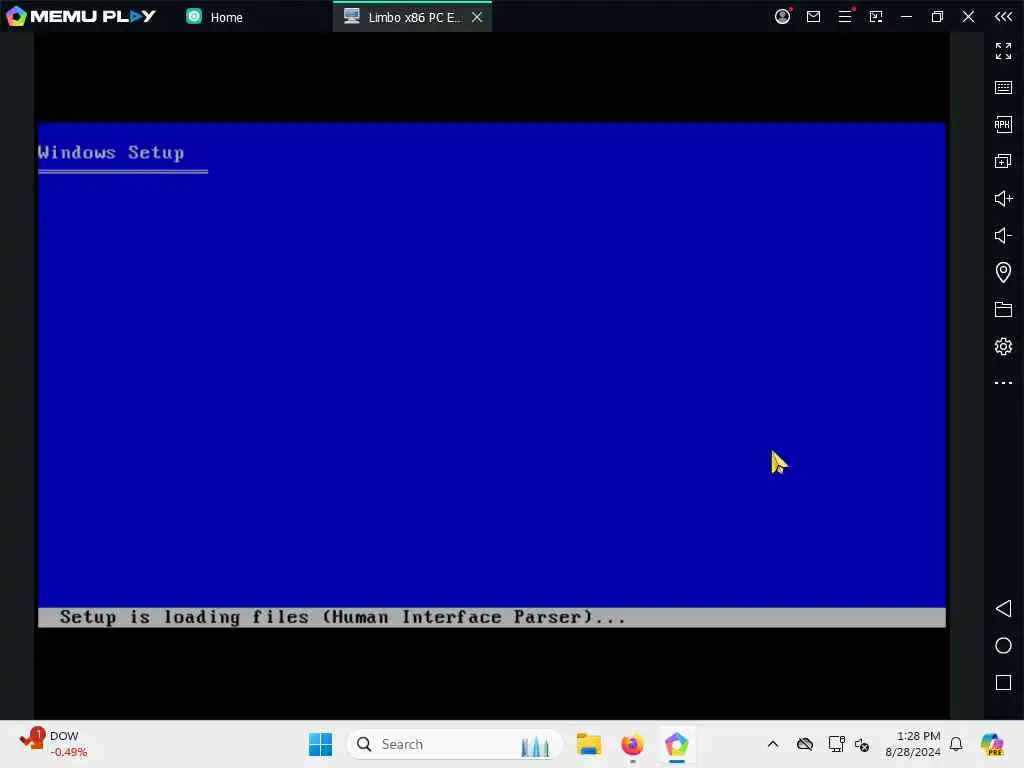The height and width of the screenshot is (768, 1024).
Task: Click the cloud sync tray icon
Action: coord(805,744)
